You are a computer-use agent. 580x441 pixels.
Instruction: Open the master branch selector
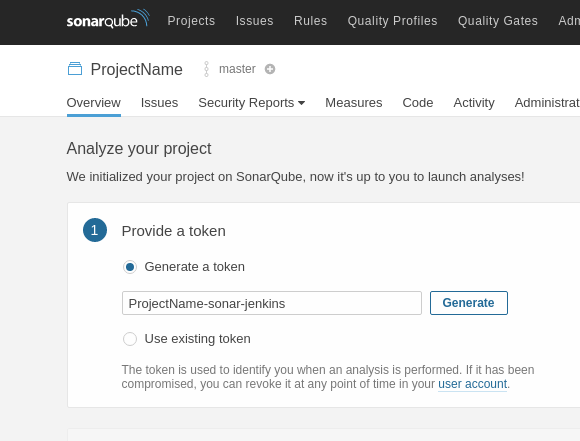237,69
